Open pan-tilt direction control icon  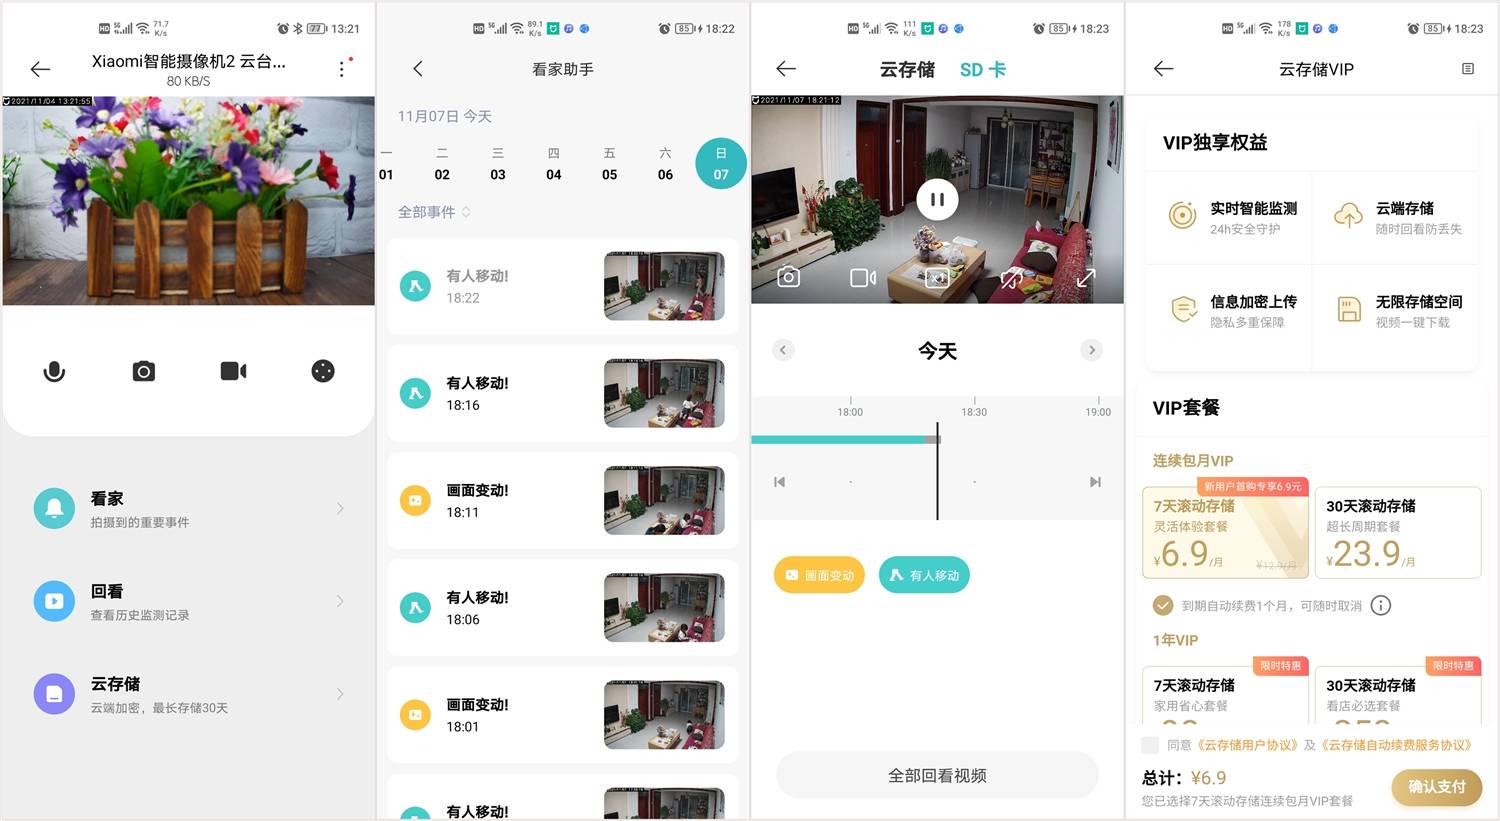click(x=323, y=371)
